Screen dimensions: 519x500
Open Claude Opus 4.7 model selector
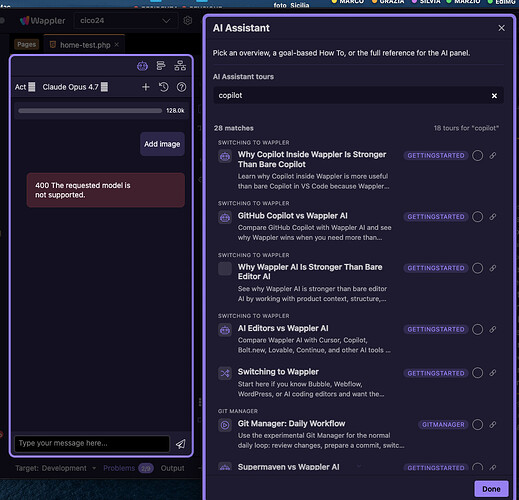(75, 87)
